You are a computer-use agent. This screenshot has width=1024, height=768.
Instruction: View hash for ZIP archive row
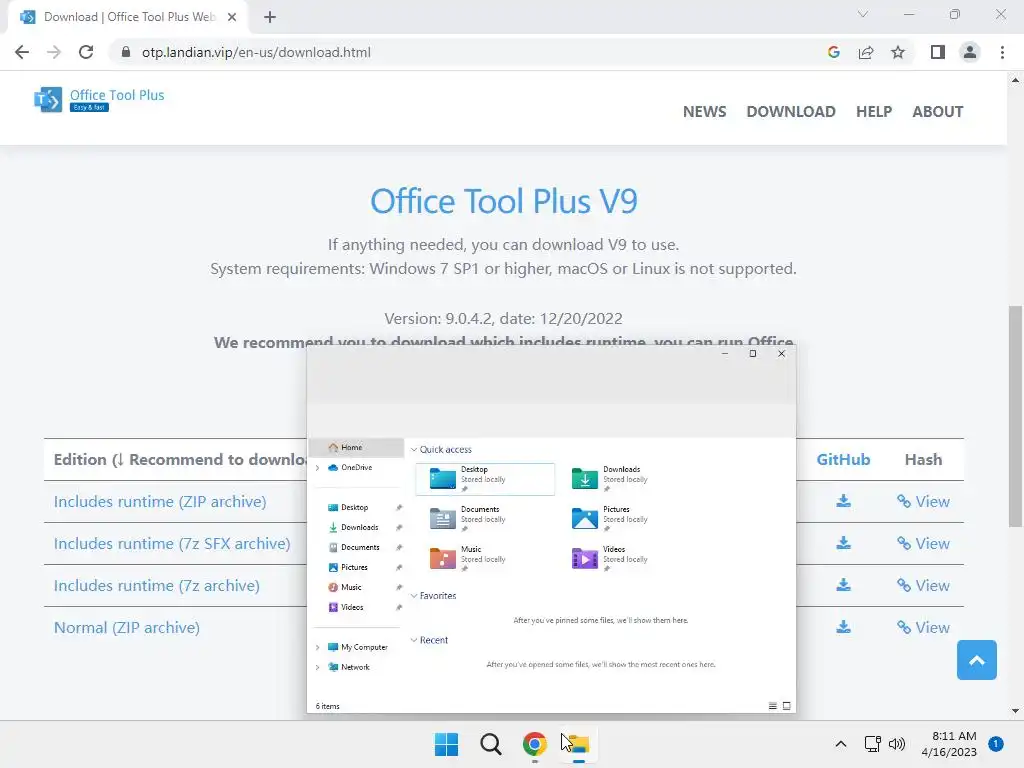(x=923, y=502)
